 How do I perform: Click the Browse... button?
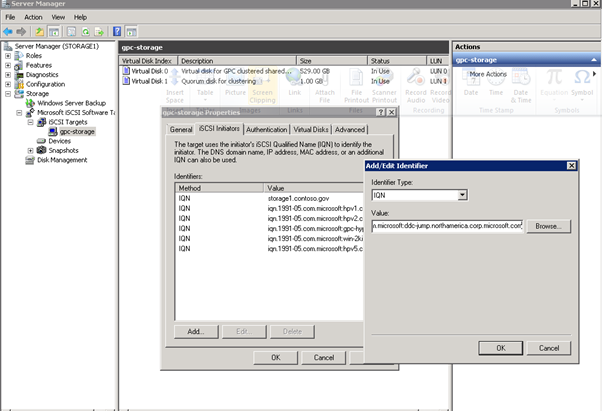[548, 226]
